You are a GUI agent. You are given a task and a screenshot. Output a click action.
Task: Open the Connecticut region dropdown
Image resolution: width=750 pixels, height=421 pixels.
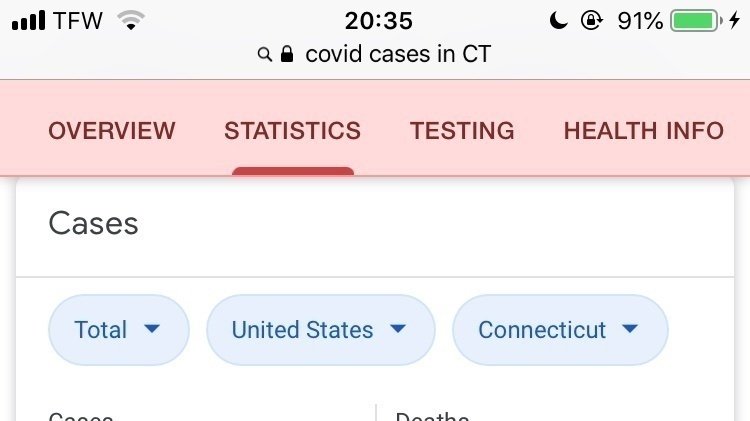click(x=560, y=330)
